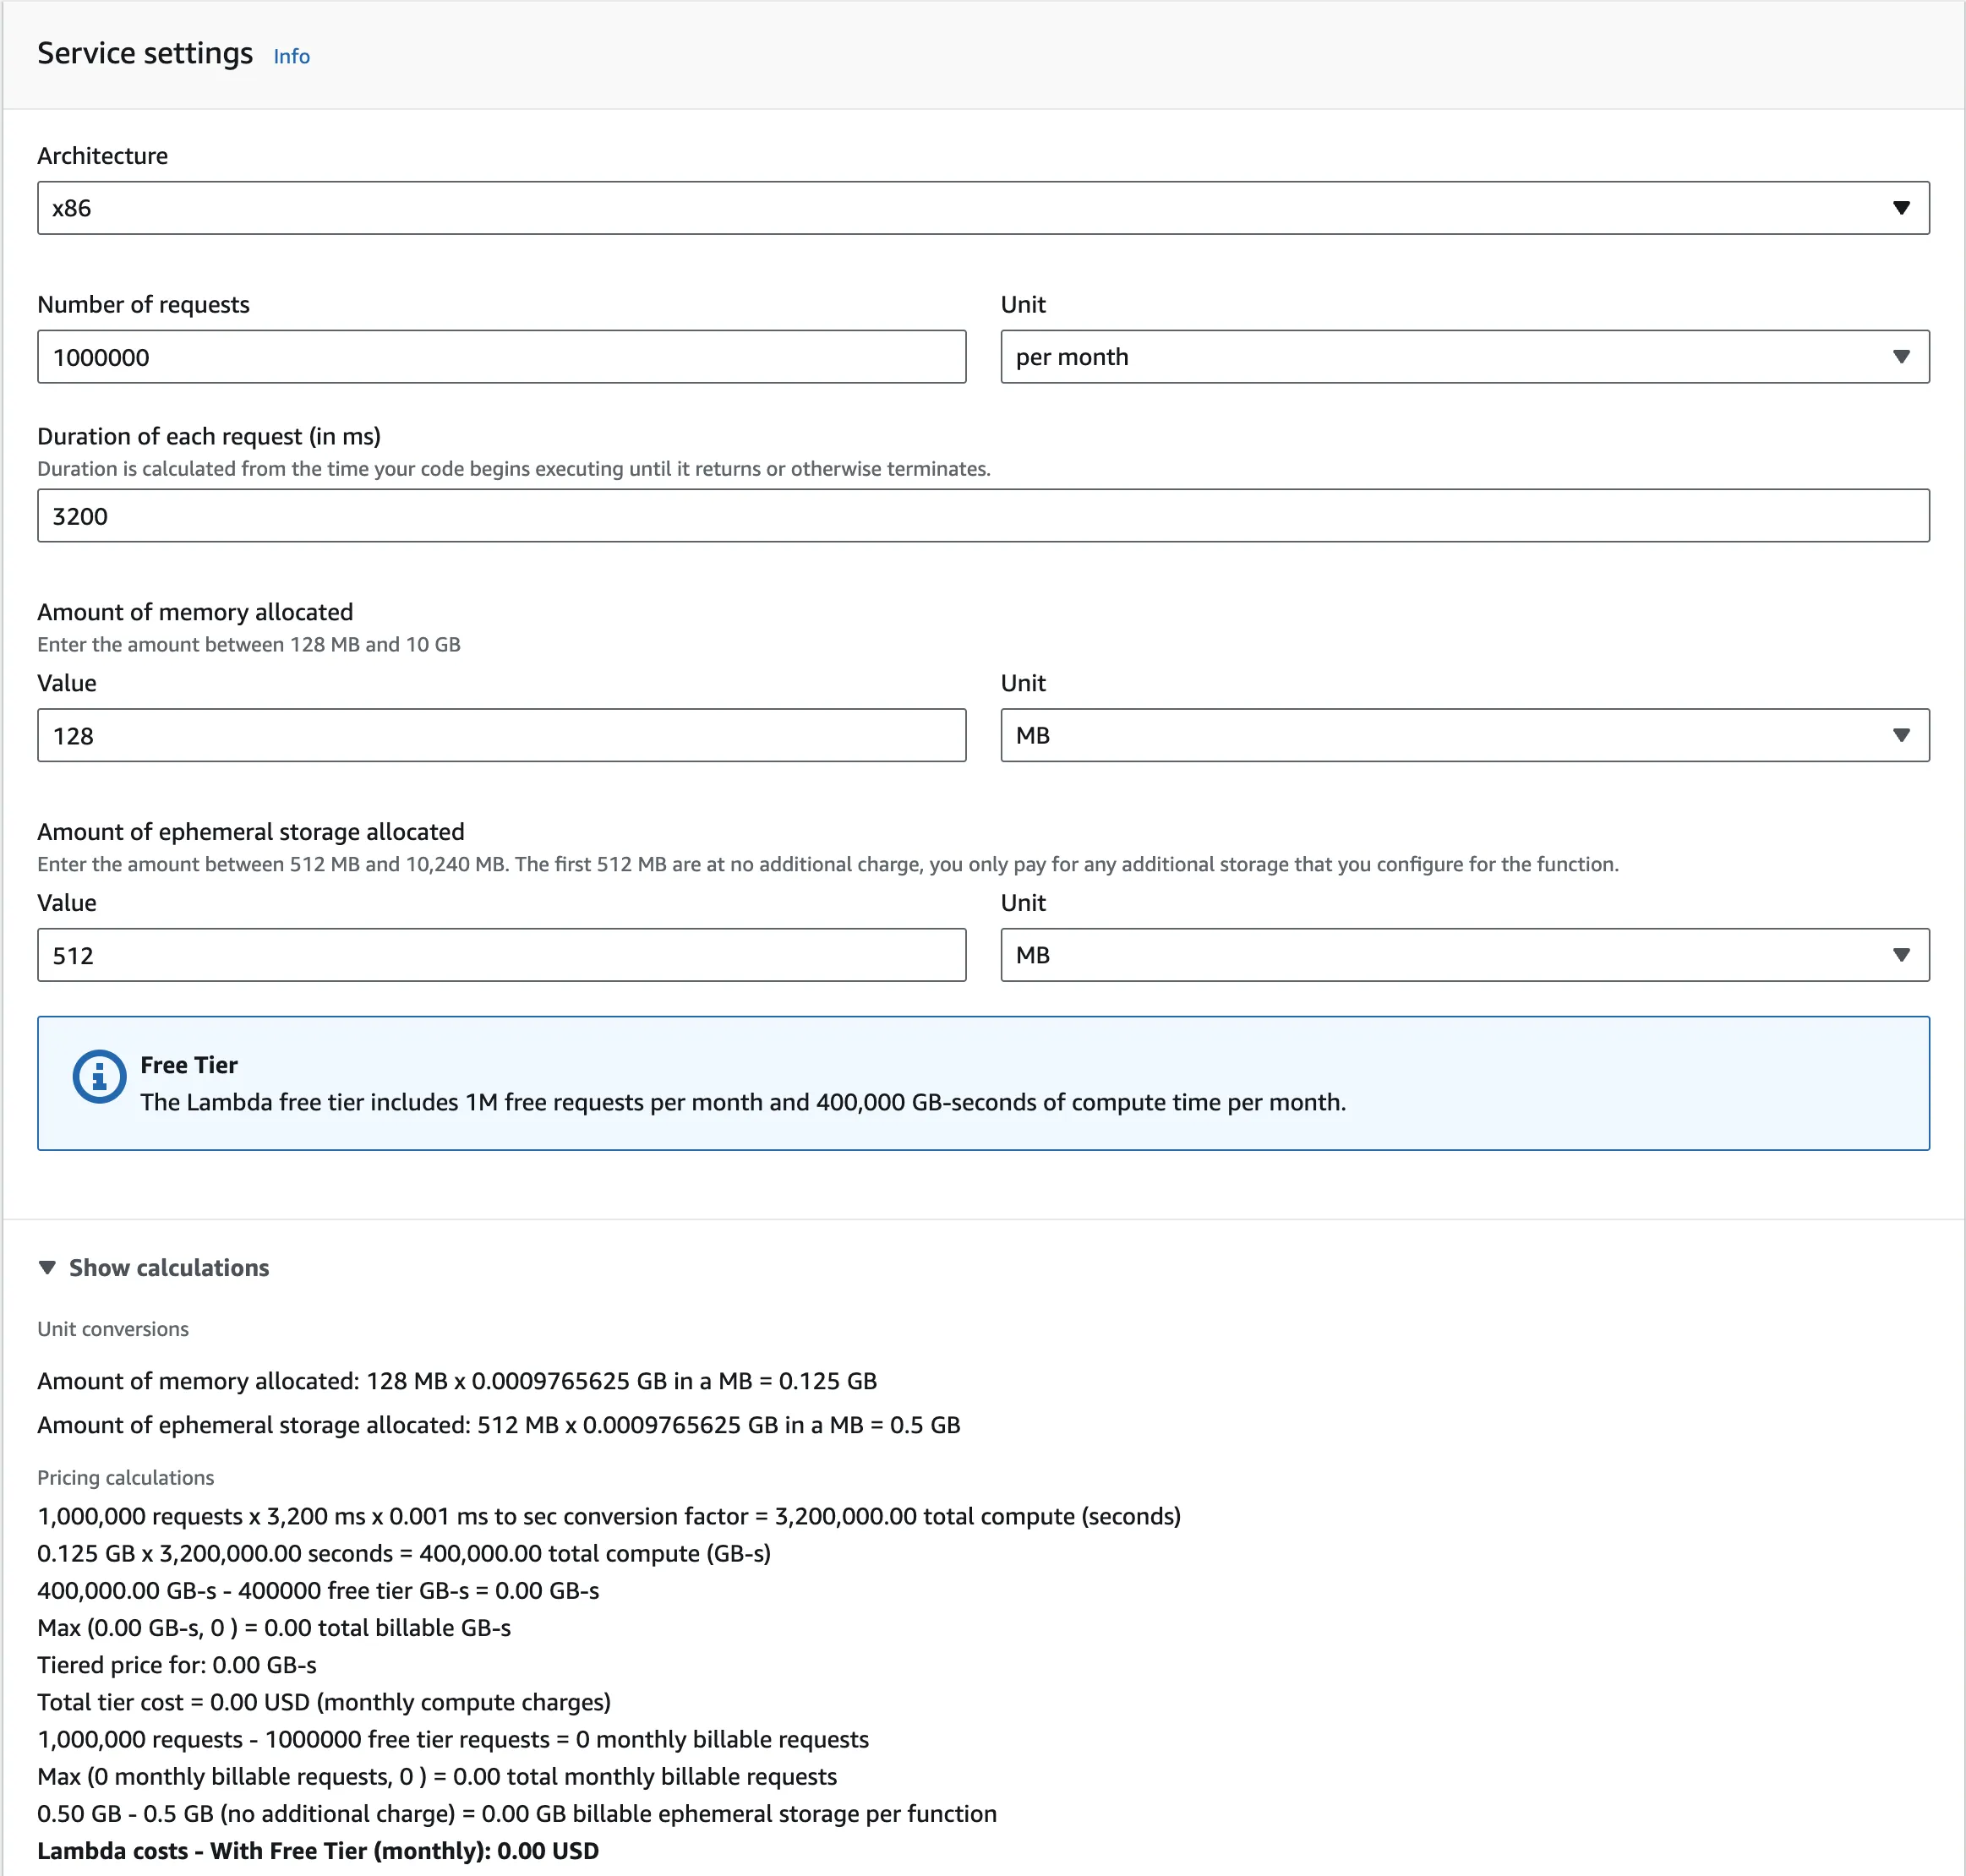Open the memory Unit dropdown

coord(1465,735)
